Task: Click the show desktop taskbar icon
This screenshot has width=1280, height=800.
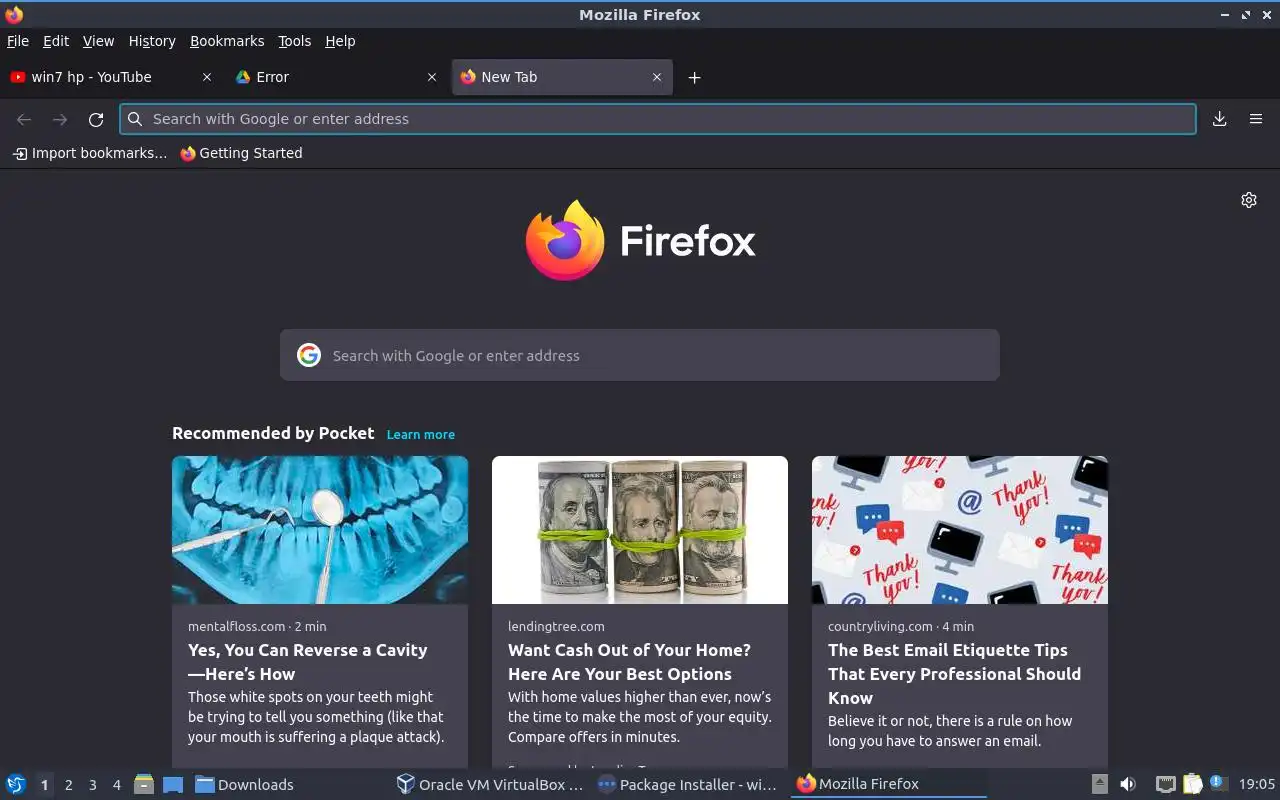Action: coord(173,784)
